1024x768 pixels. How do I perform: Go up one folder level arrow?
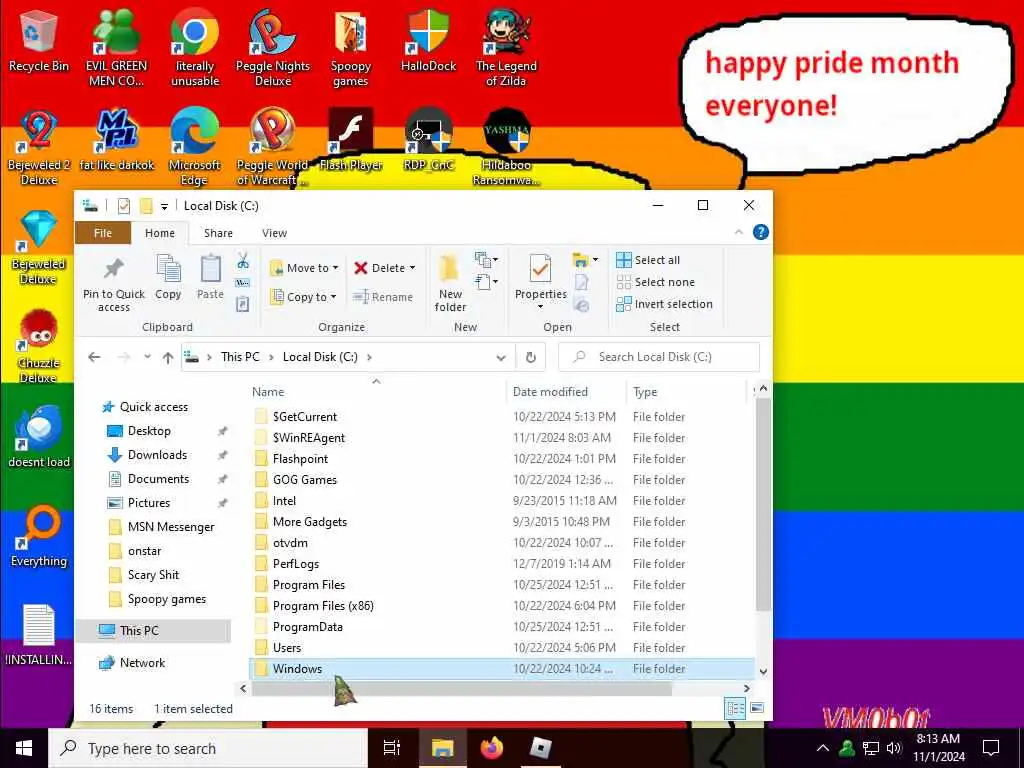click(168, 357)
